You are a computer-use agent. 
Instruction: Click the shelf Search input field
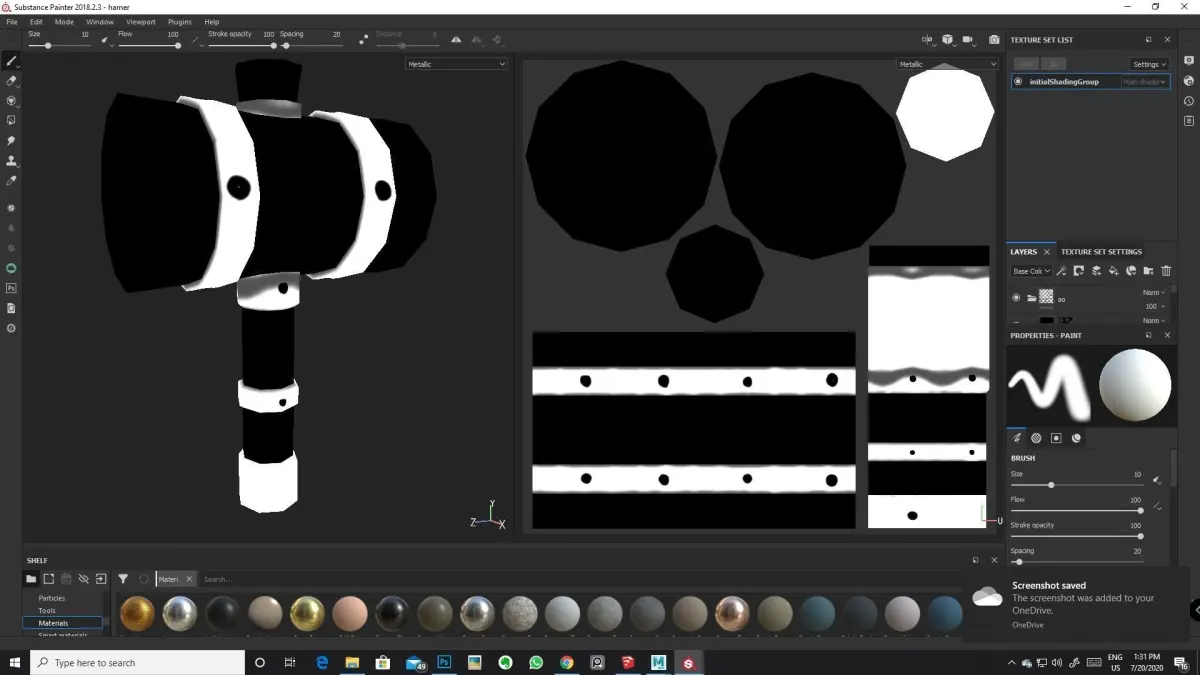point(580,579)
